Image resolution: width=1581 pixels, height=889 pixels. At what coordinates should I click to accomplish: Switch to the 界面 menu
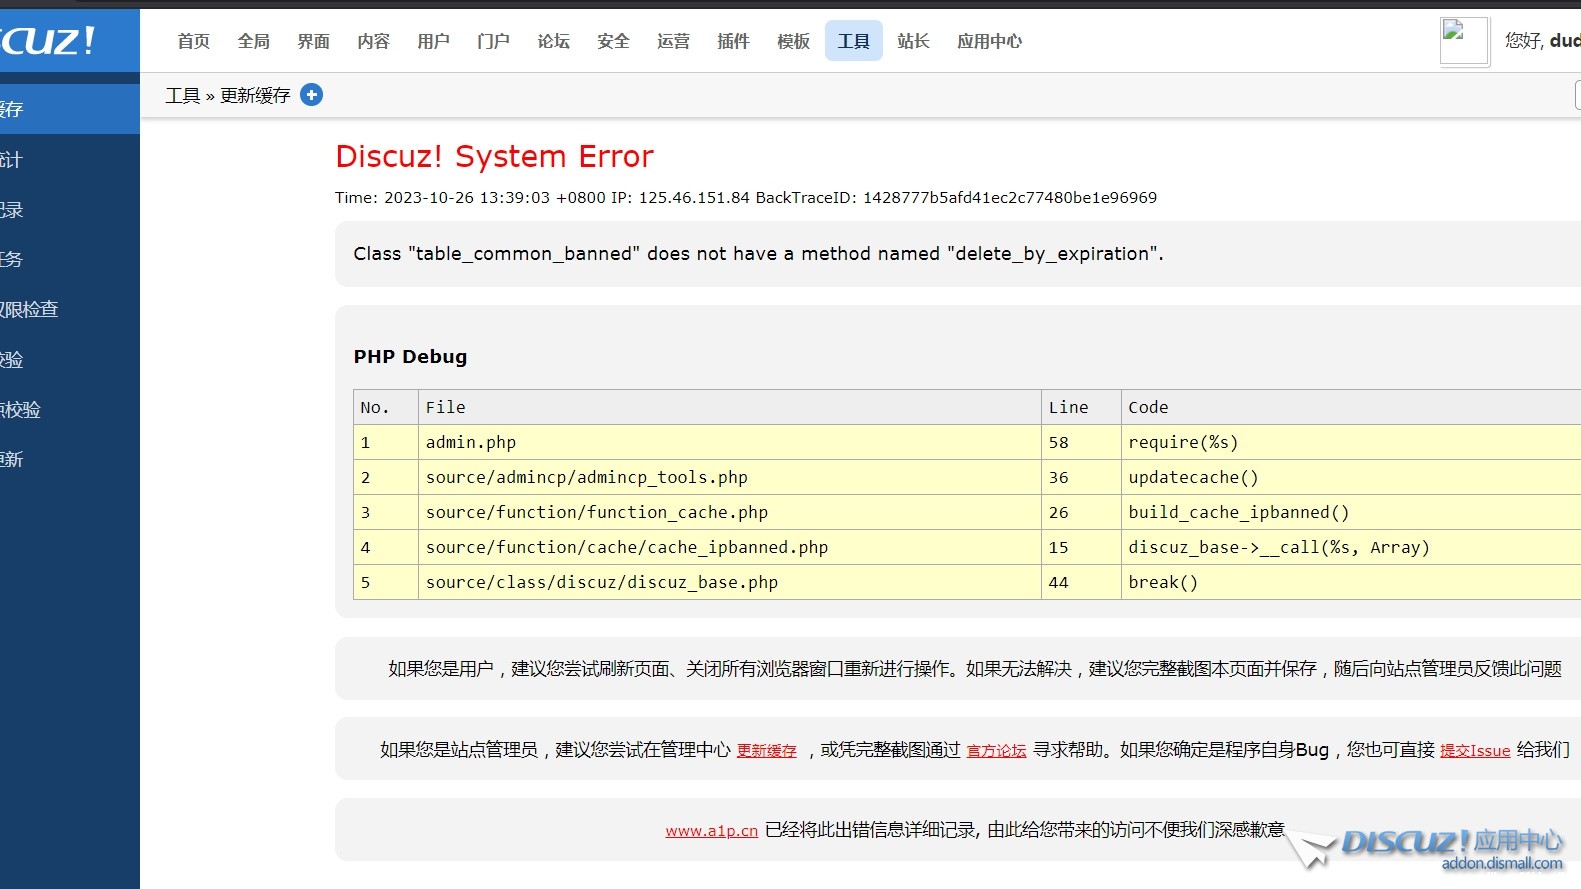(314, 41)
